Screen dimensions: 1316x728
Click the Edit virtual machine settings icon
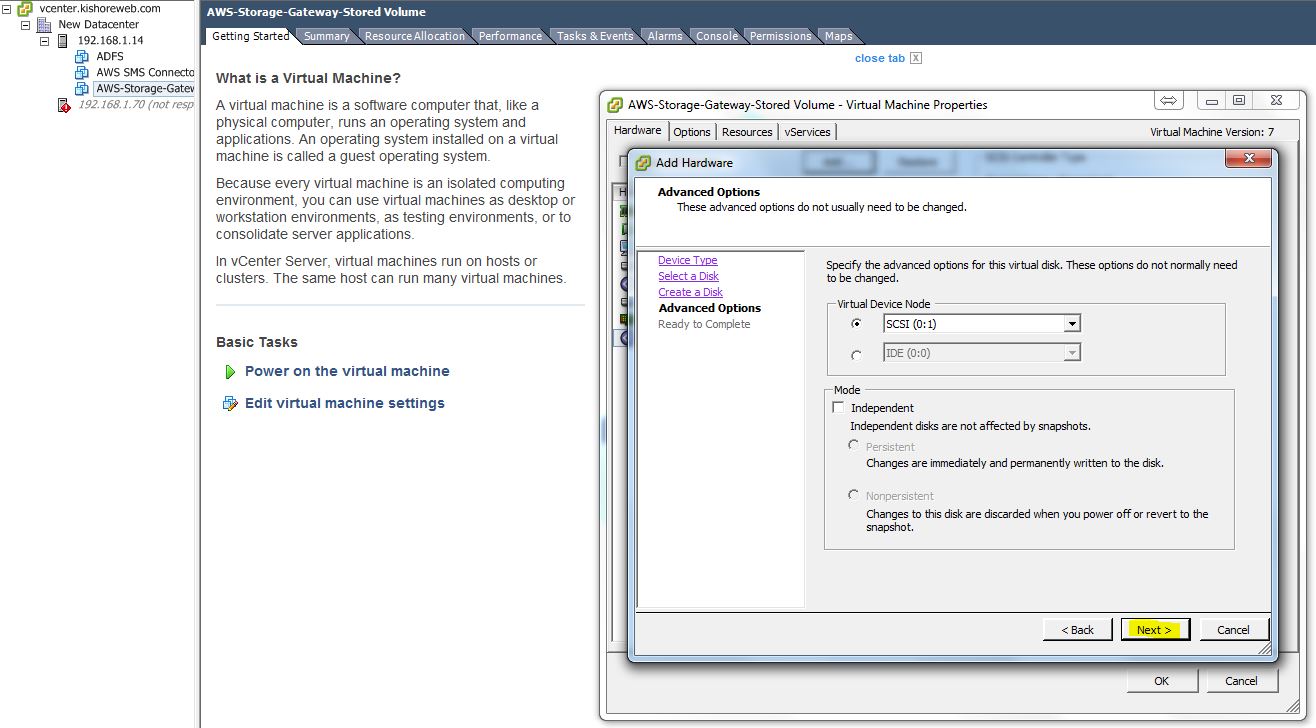(230, 404)
